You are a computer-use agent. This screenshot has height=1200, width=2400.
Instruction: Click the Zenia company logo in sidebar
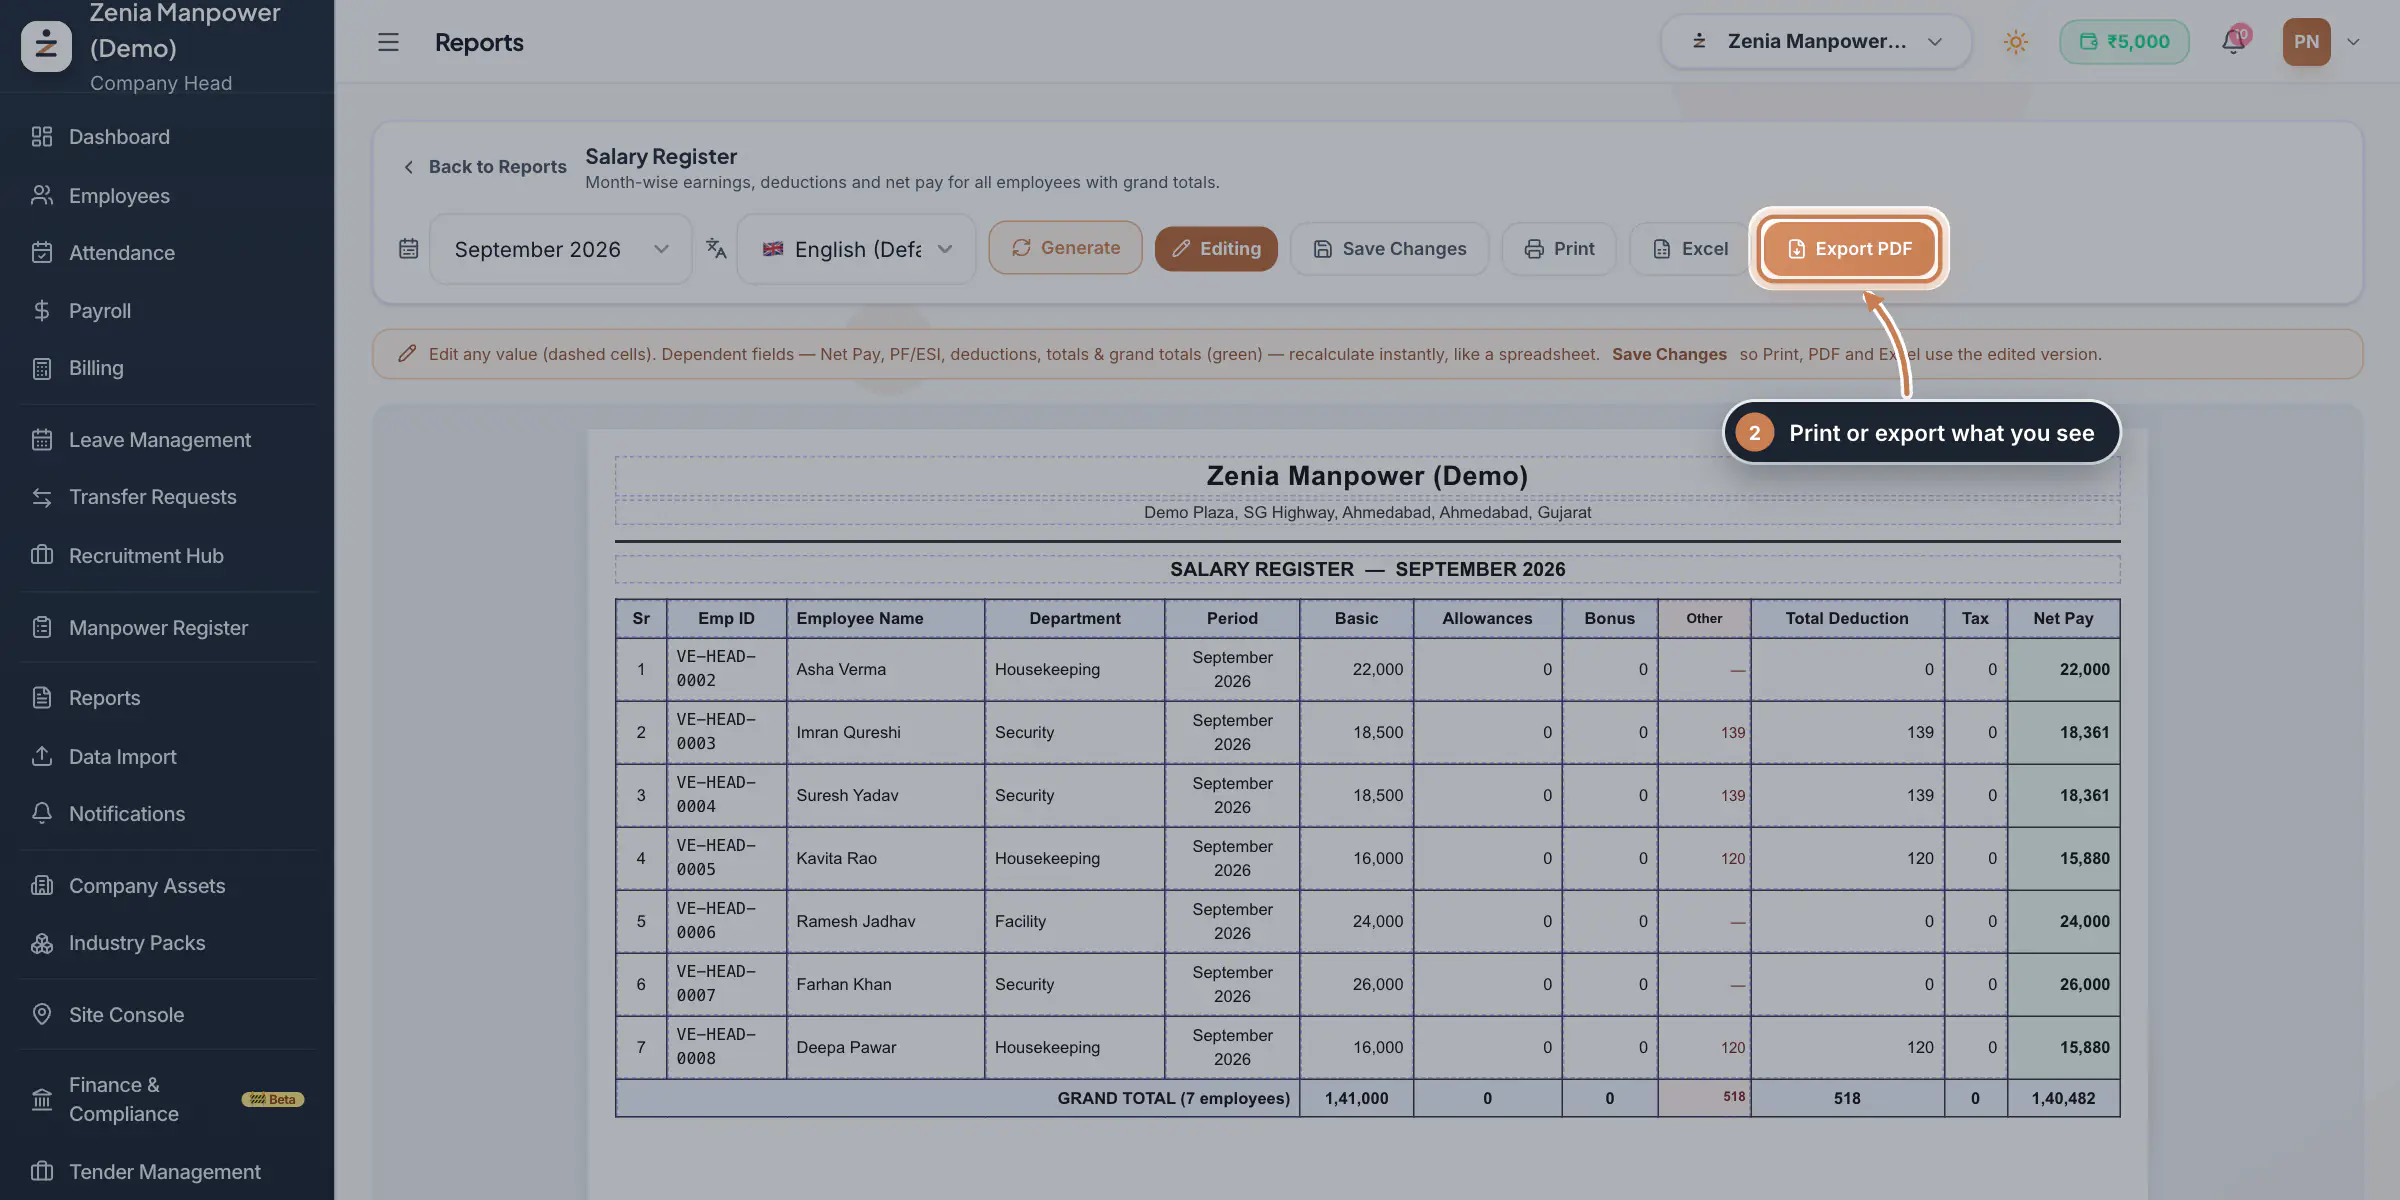pos(46,46)
